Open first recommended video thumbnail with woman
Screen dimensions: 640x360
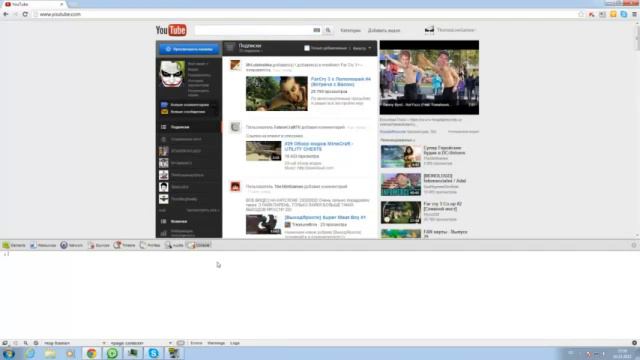pos(401,156)
